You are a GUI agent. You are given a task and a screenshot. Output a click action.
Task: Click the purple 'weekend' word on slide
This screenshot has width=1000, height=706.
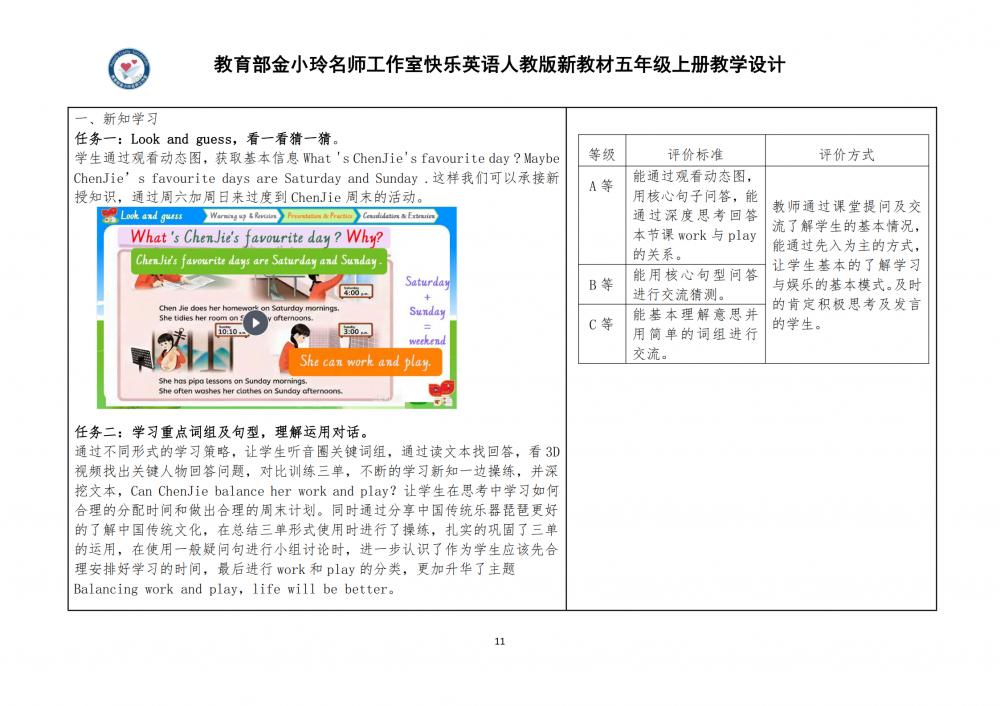[427, 341]
